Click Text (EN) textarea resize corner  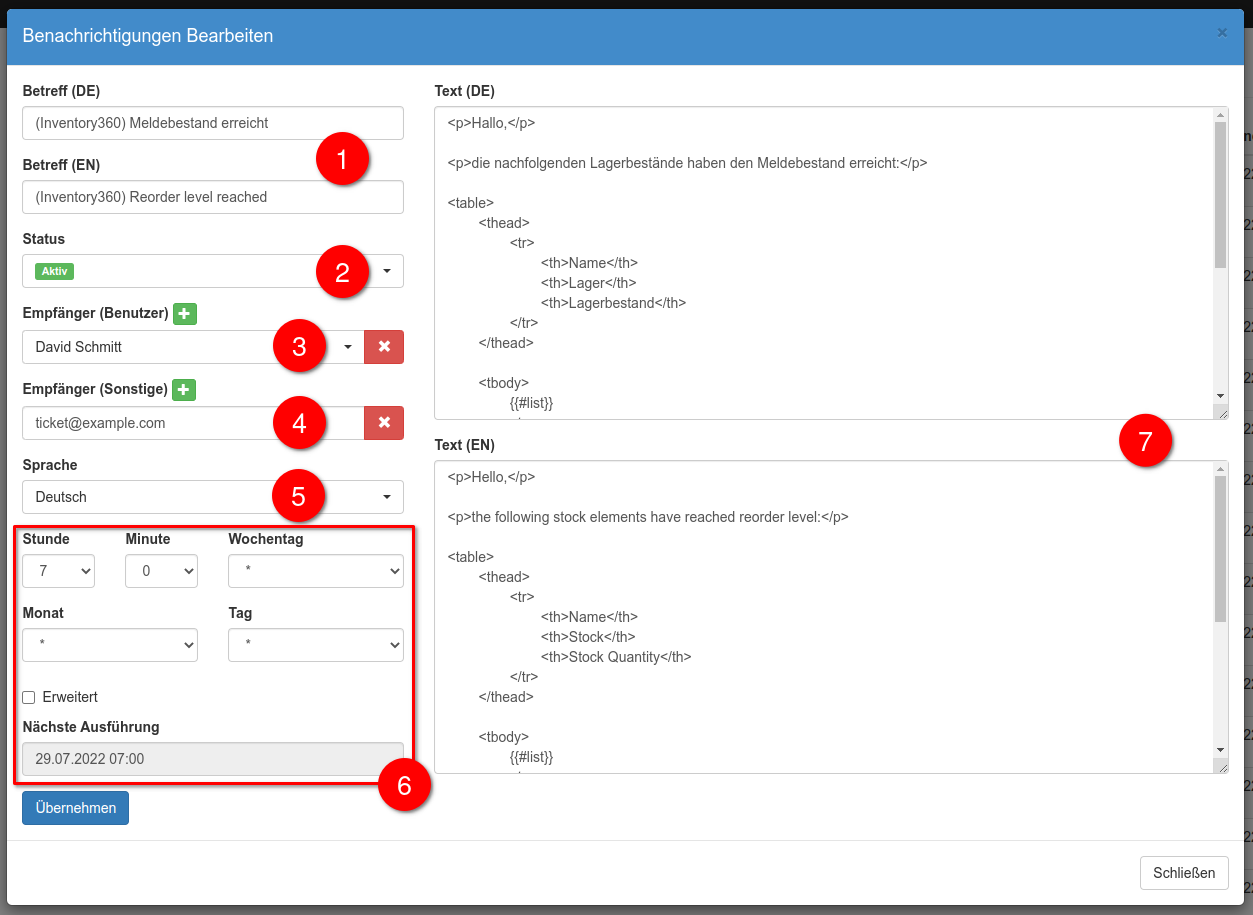pos(1220,766)
